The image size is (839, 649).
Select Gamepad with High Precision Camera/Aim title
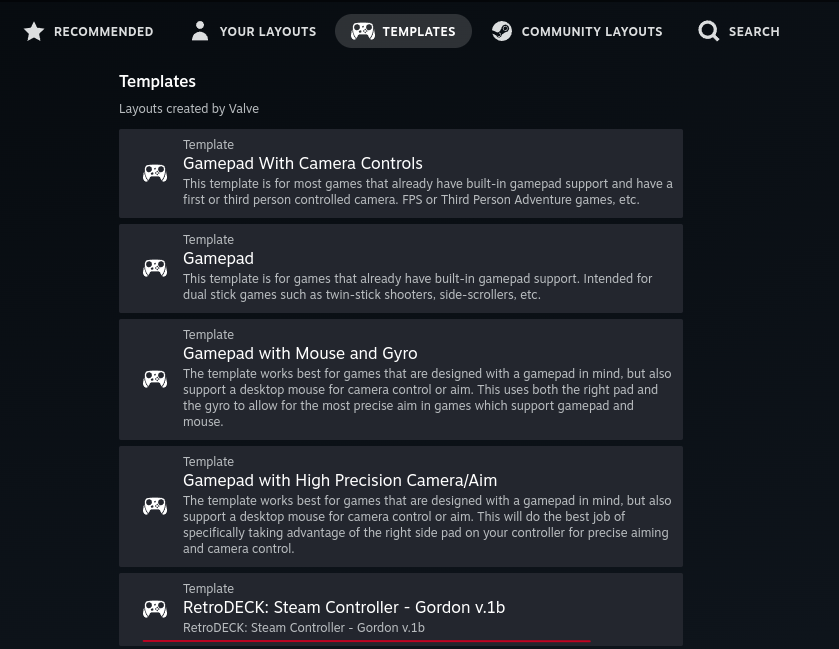339,480
